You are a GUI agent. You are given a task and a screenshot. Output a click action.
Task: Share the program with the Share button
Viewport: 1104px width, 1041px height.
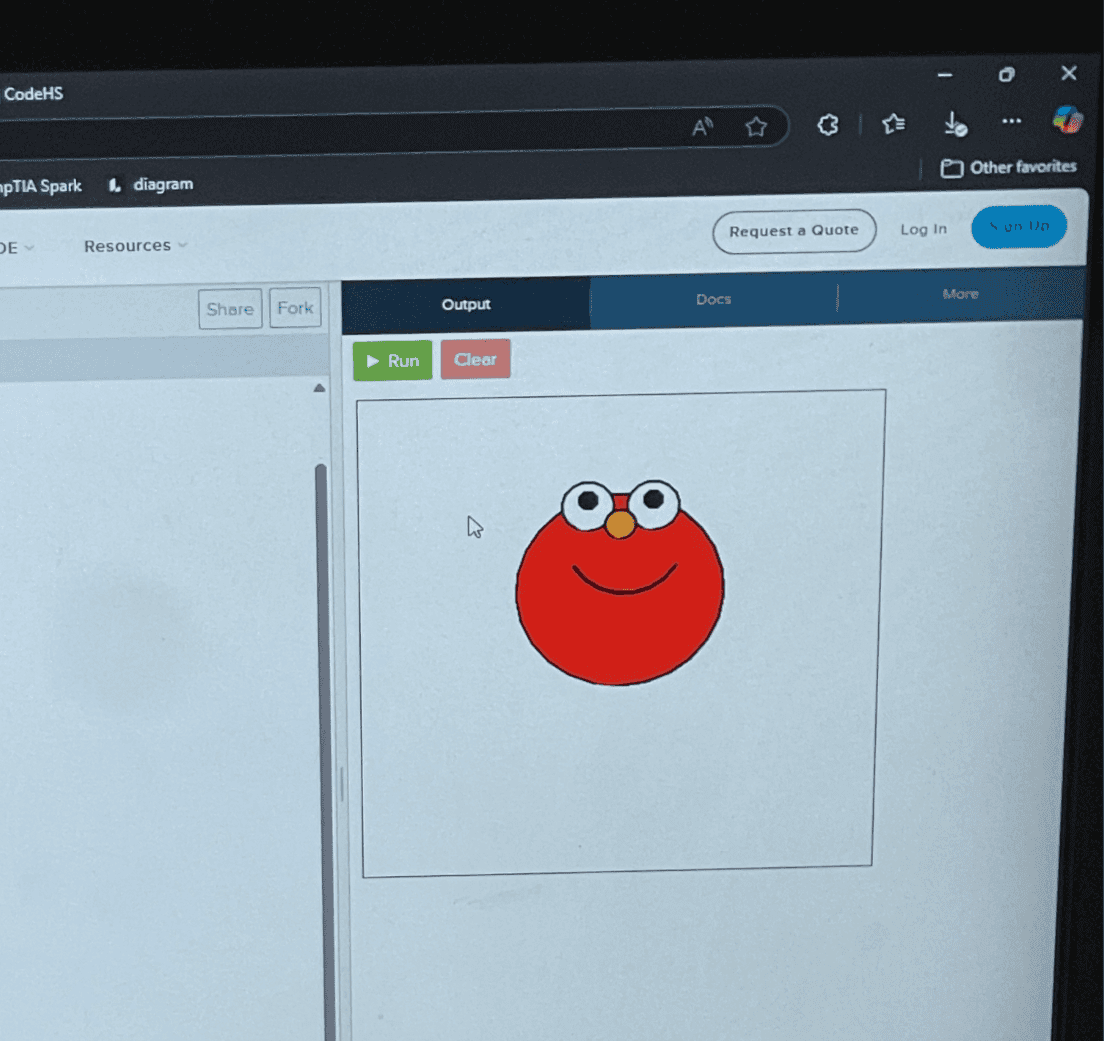pyautogui.click(x=230, y=309)
